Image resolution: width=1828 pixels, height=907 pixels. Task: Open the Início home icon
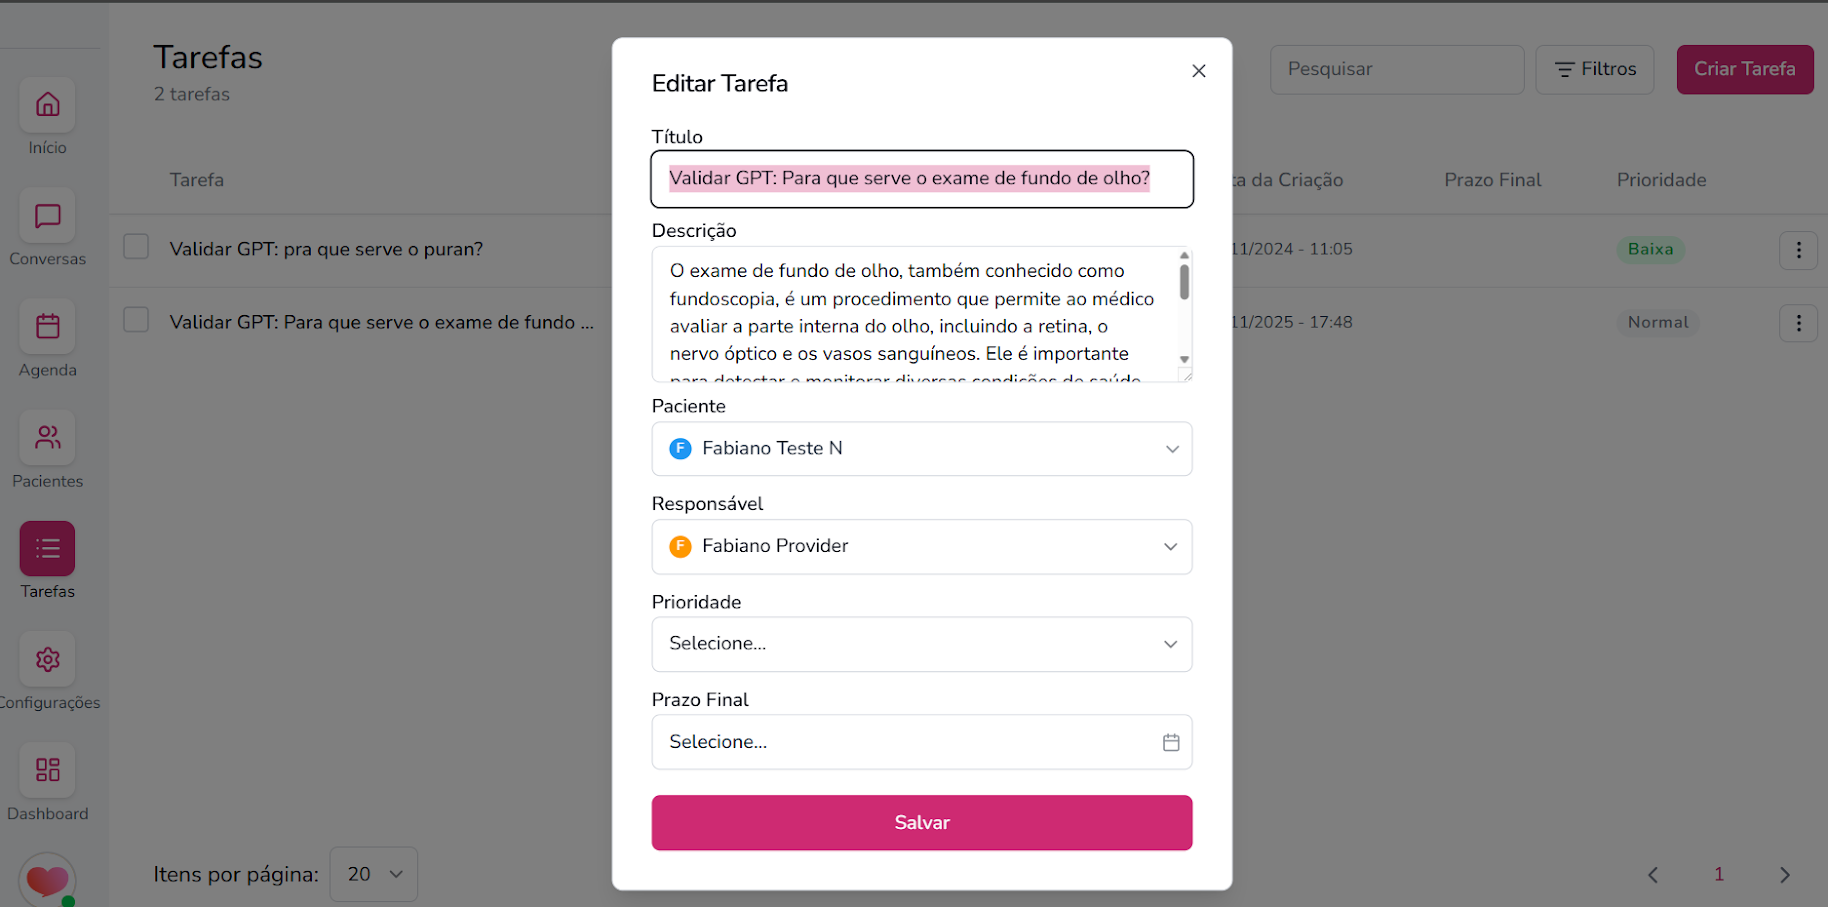click(x=47, y=105)
